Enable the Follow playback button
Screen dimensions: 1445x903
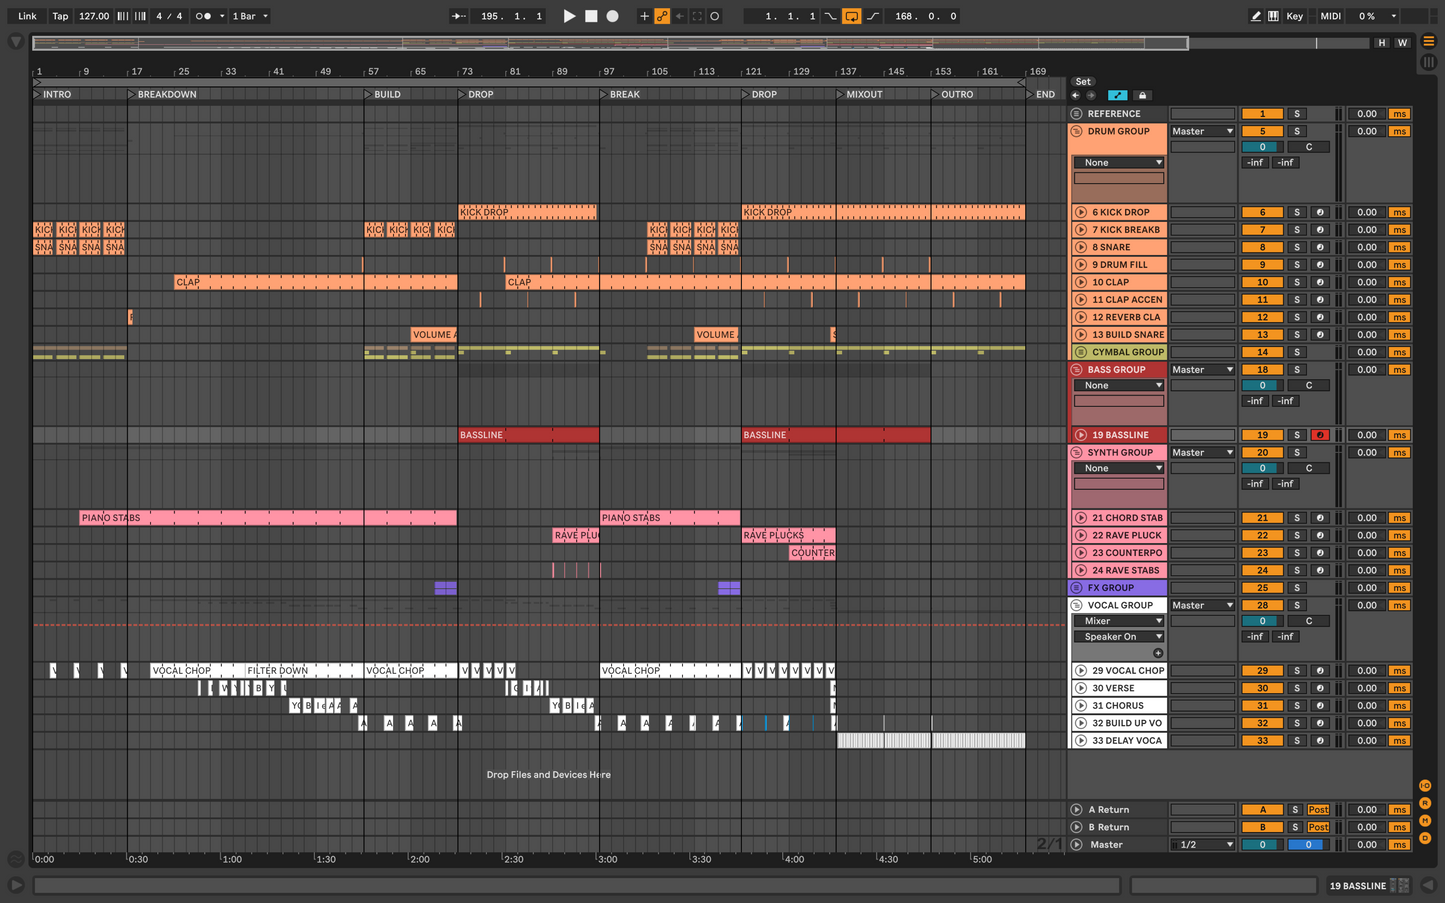458,16
